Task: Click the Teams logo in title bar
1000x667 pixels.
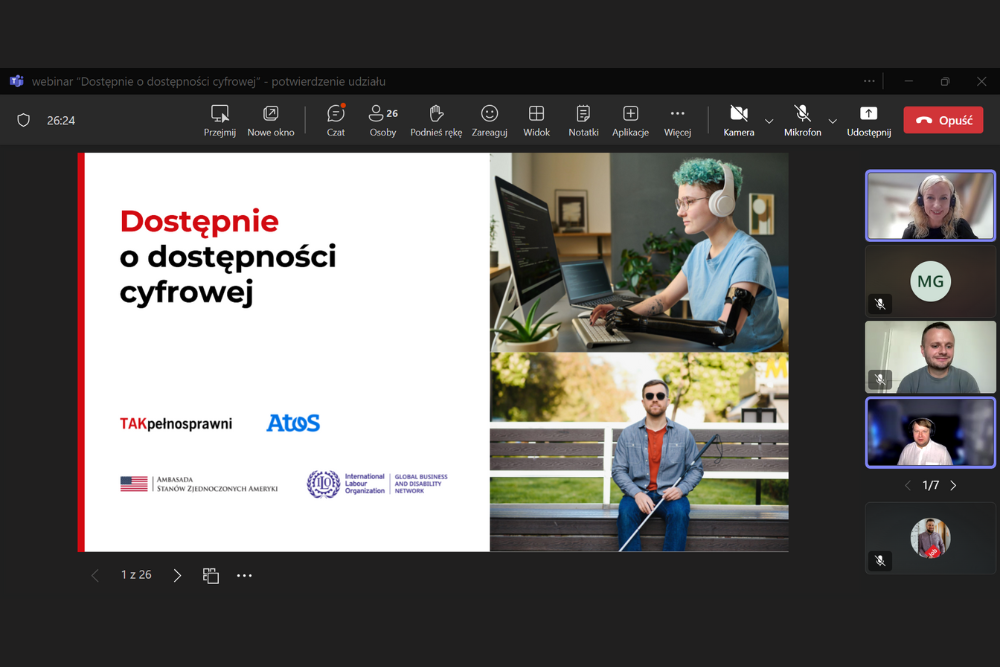Action: click(17, 81)
